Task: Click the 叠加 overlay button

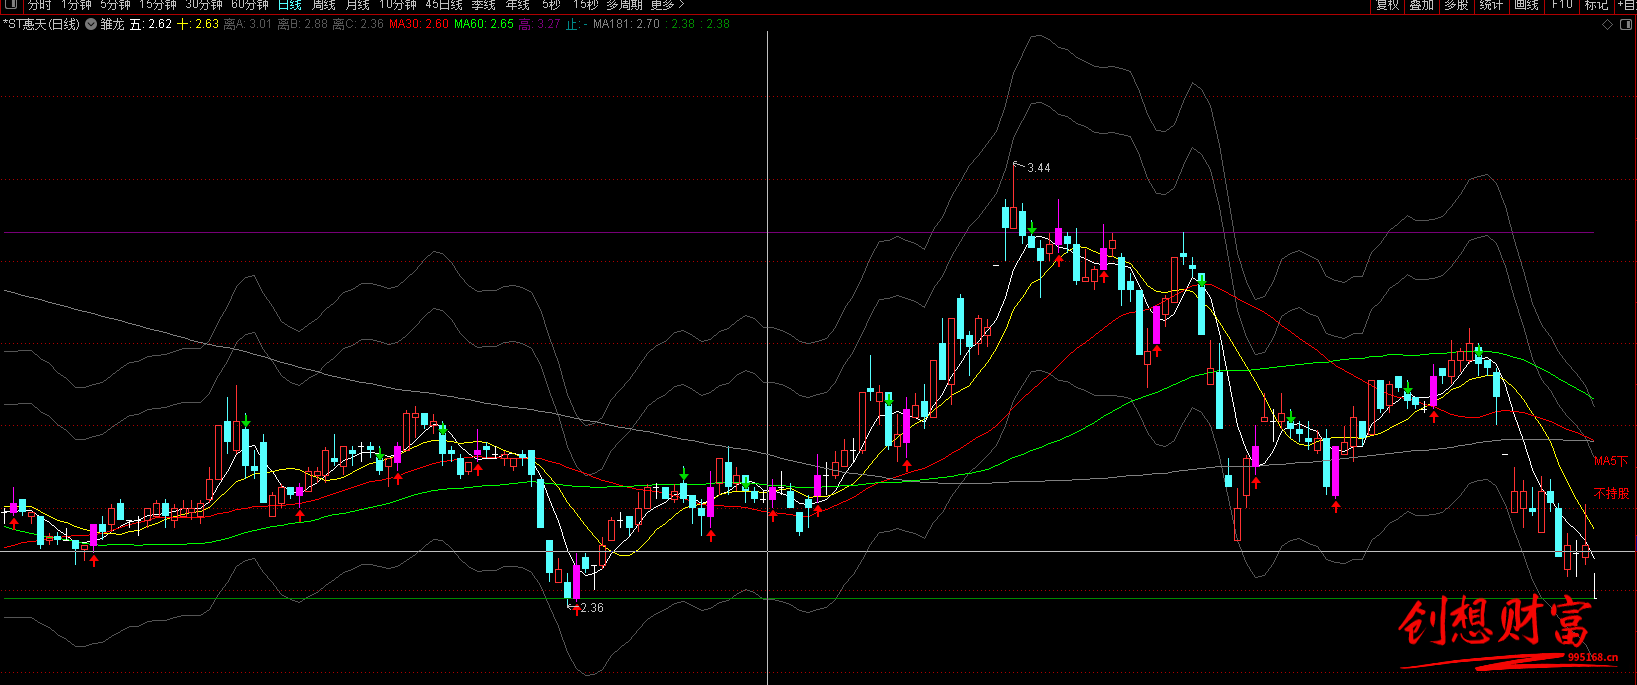Action: click(1422, 5)
